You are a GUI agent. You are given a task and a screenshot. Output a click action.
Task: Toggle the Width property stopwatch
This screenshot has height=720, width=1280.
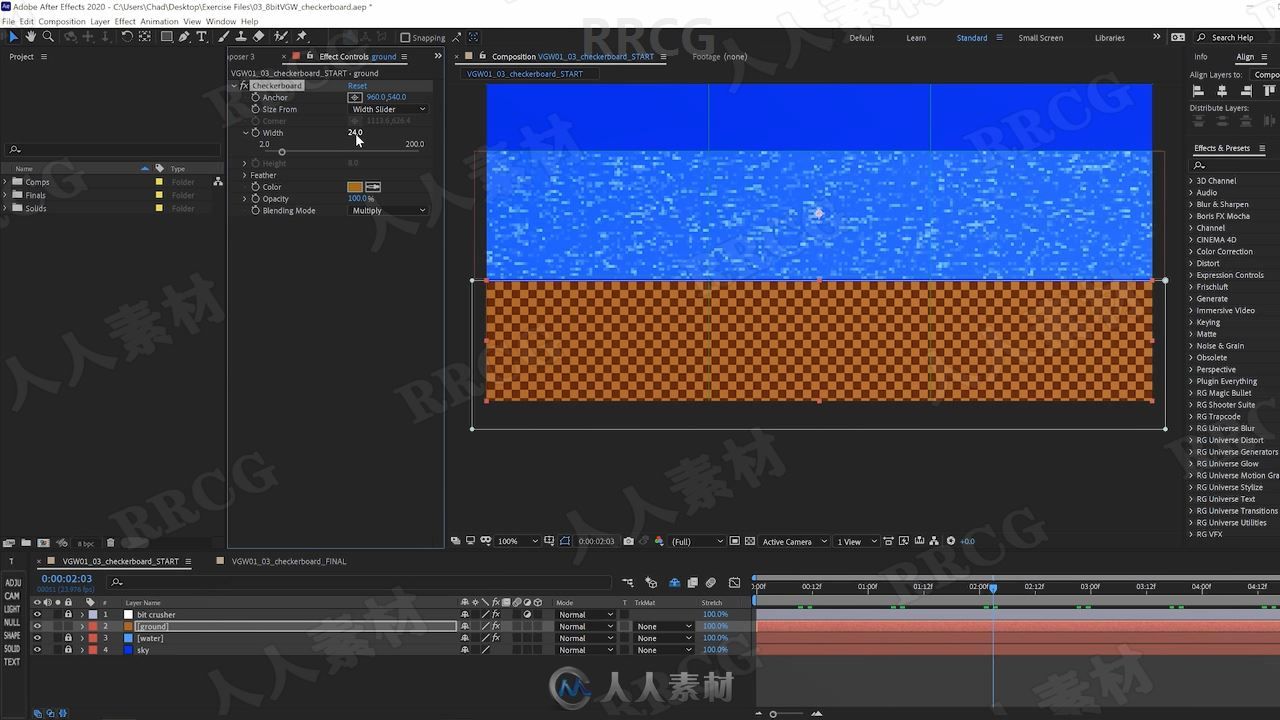[x=256, y=133]
